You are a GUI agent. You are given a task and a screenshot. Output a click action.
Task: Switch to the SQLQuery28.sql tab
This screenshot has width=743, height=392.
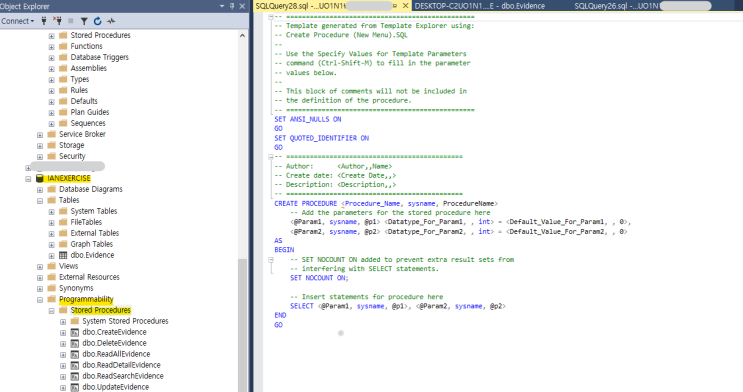[x=325, y=6]
